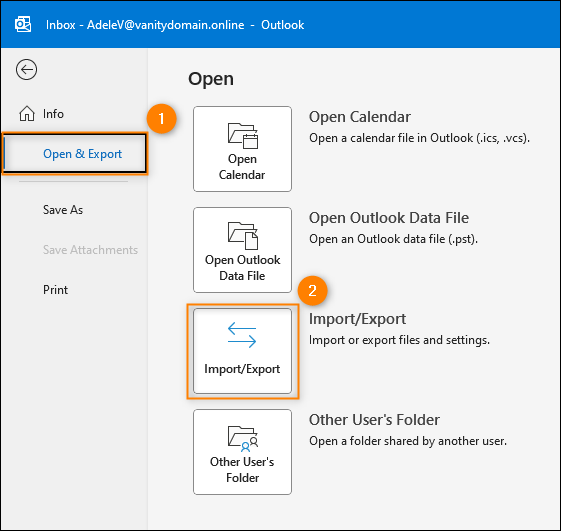Click the Info home icon
Image resolution: width=561 pixels, height=531 pixels.
(27, 114)
